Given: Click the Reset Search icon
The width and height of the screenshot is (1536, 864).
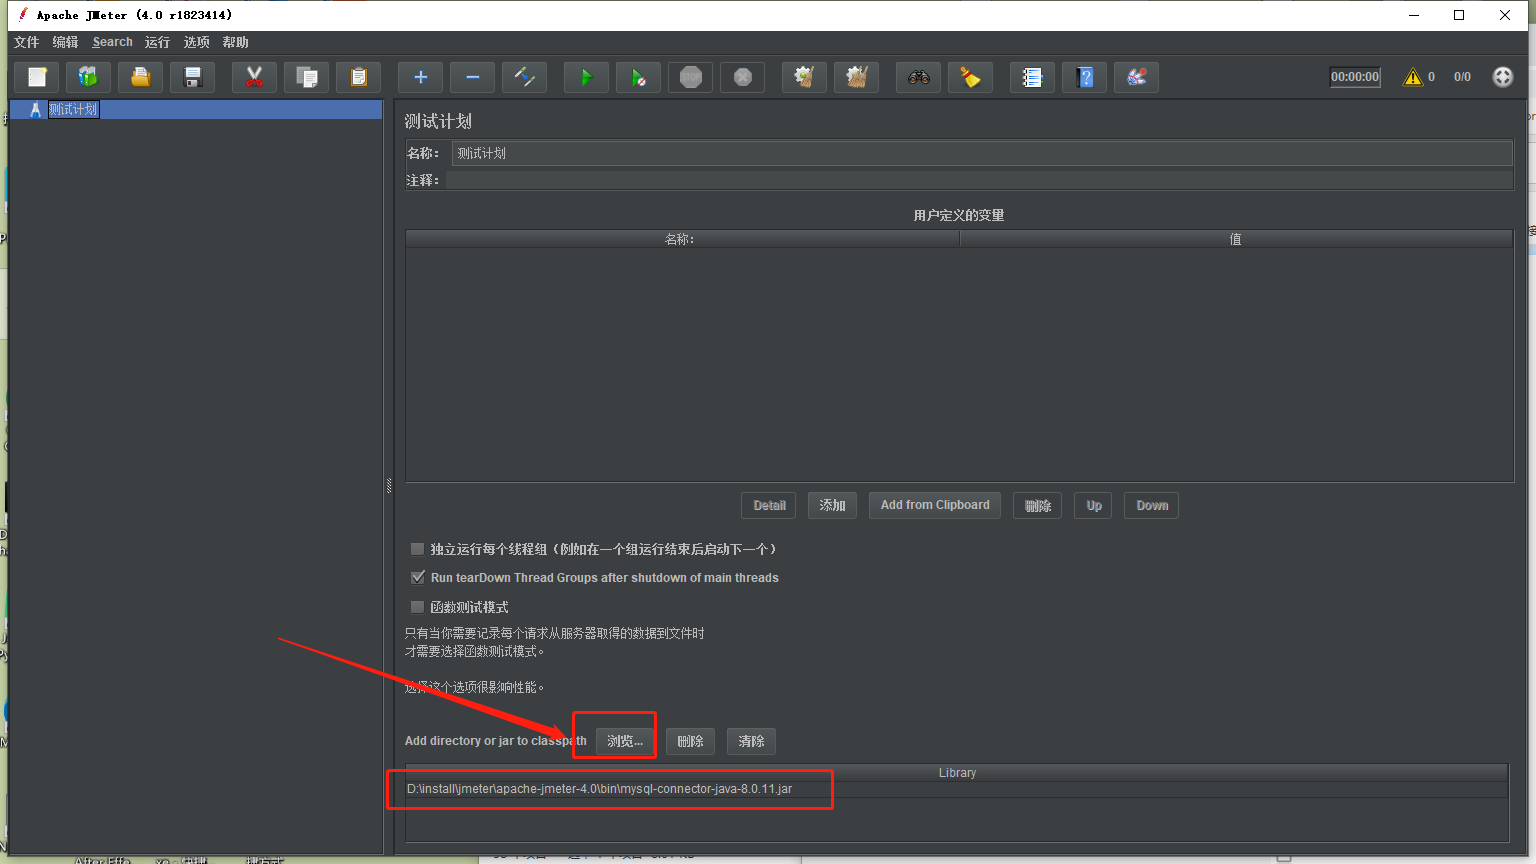Looking at the screenshot, I should pos(971,77).
